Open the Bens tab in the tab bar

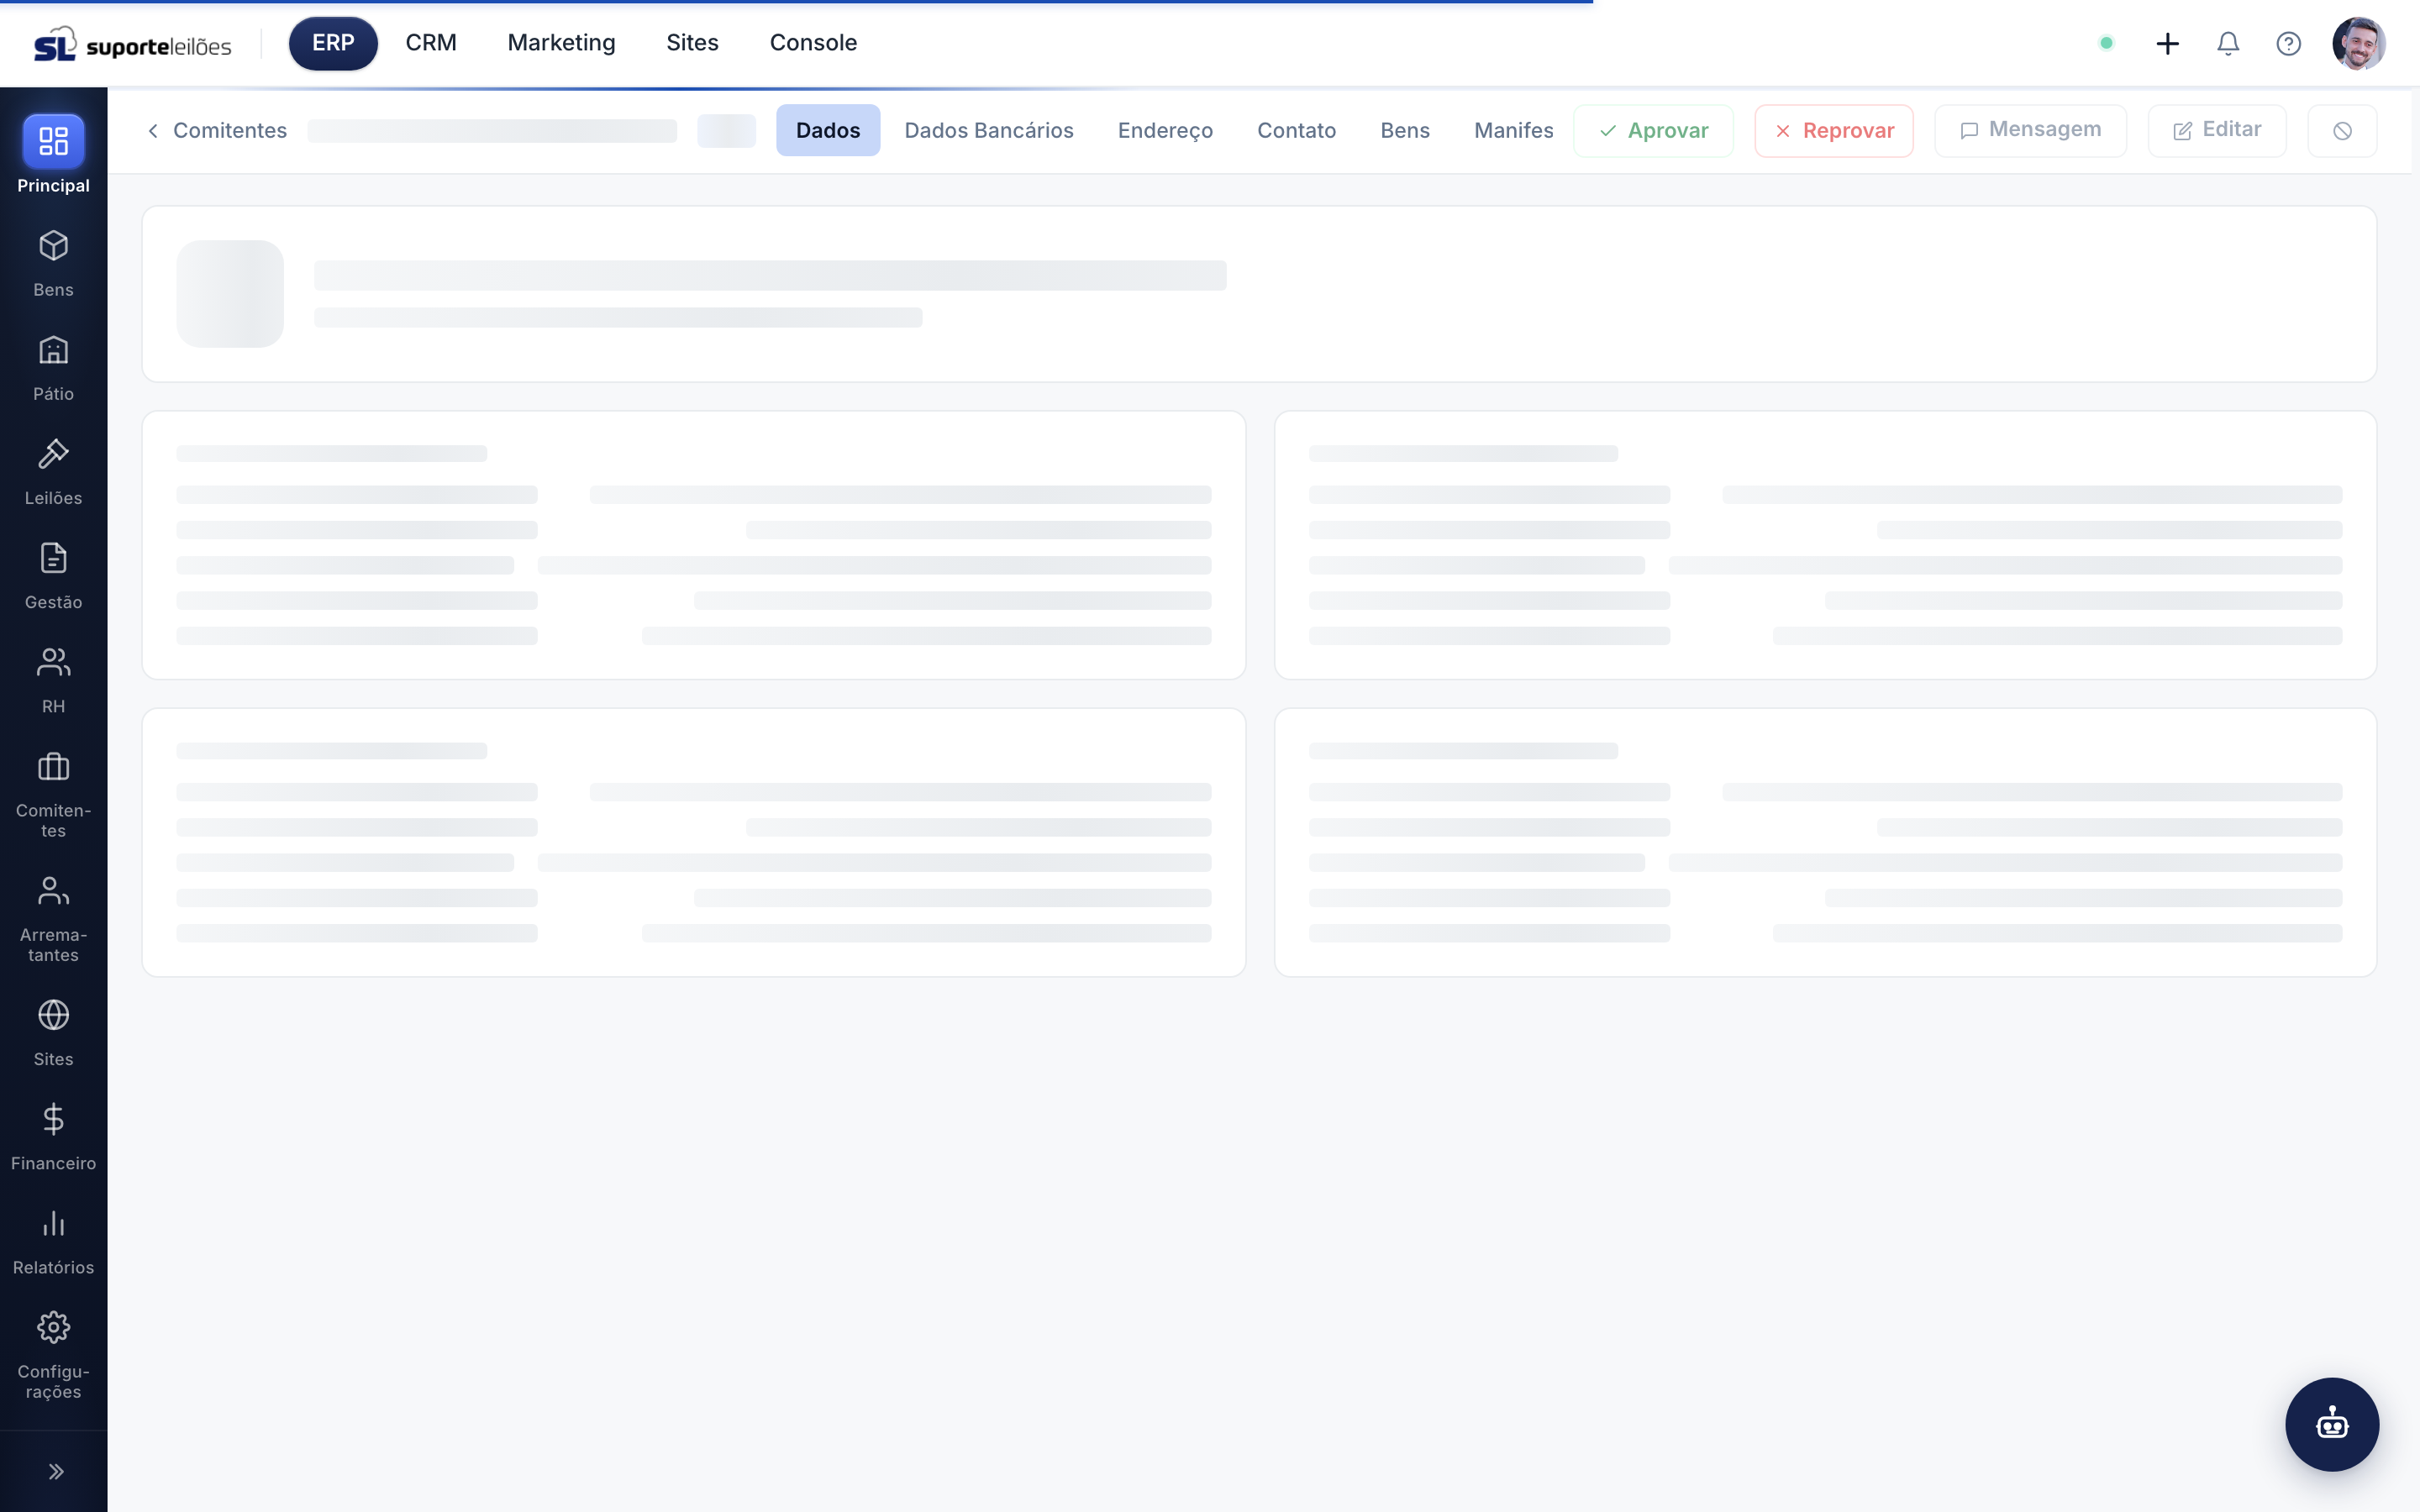(x=1404, y=131)
